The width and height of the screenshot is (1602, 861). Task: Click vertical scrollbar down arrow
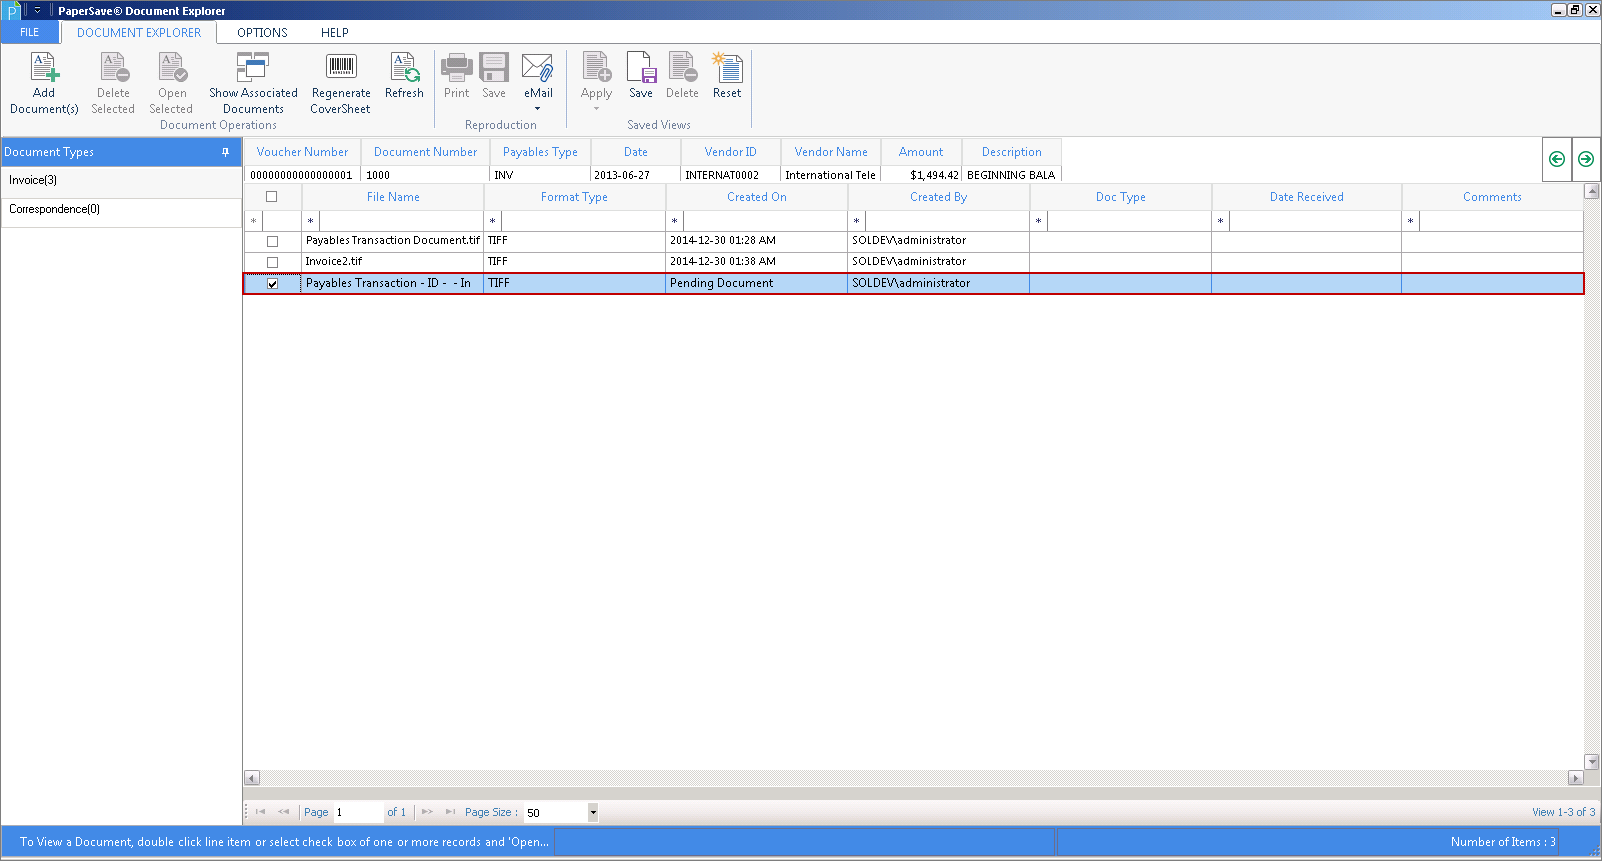tap(1592, 762)
